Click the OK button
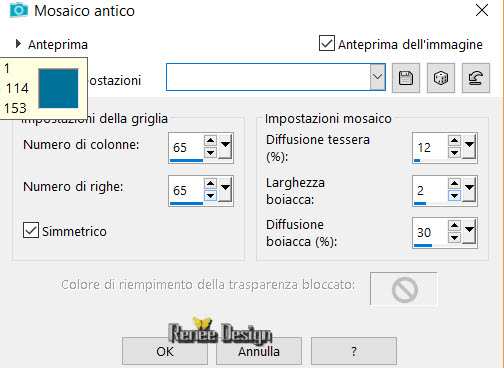 click(x=165, y=351)
